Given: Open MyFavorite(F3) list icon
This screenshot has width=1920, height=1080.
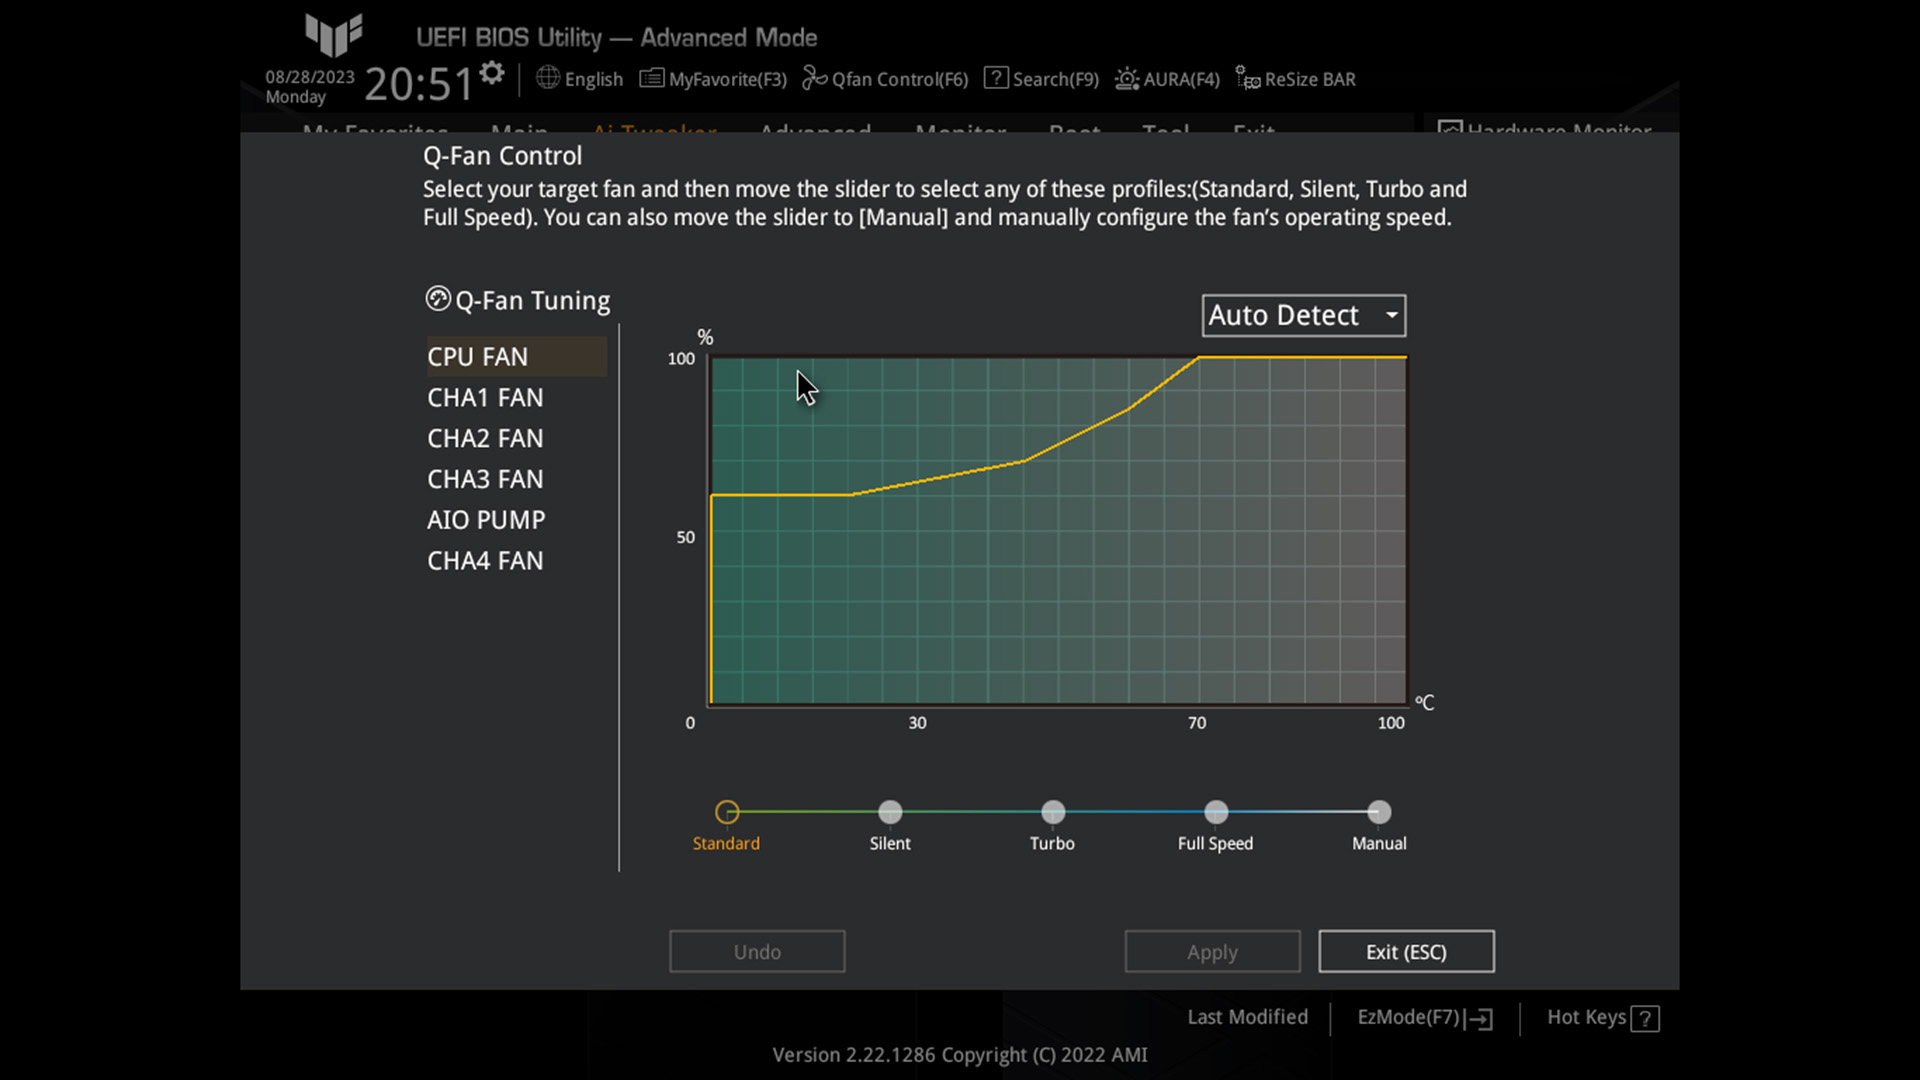Looking at the screenshot, I should (651, 78).
